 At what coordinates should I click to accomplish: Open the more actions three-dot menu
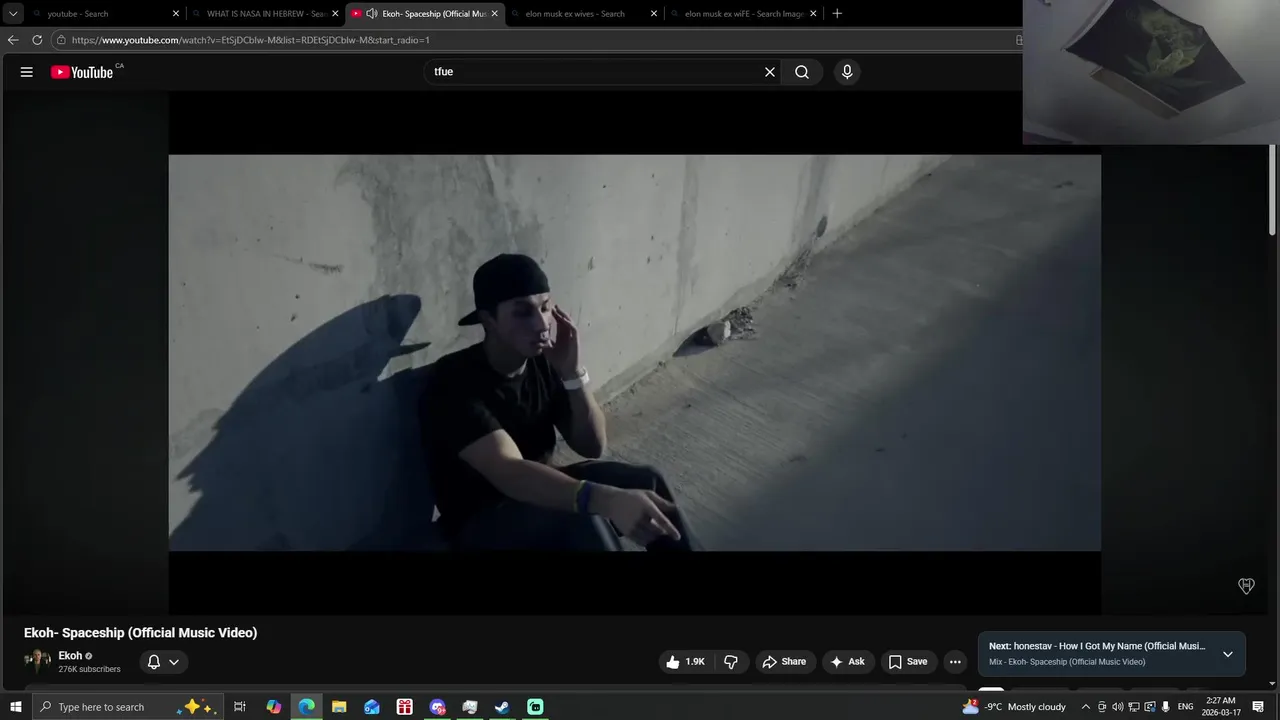pyautogui.click(x=955, y=662)
